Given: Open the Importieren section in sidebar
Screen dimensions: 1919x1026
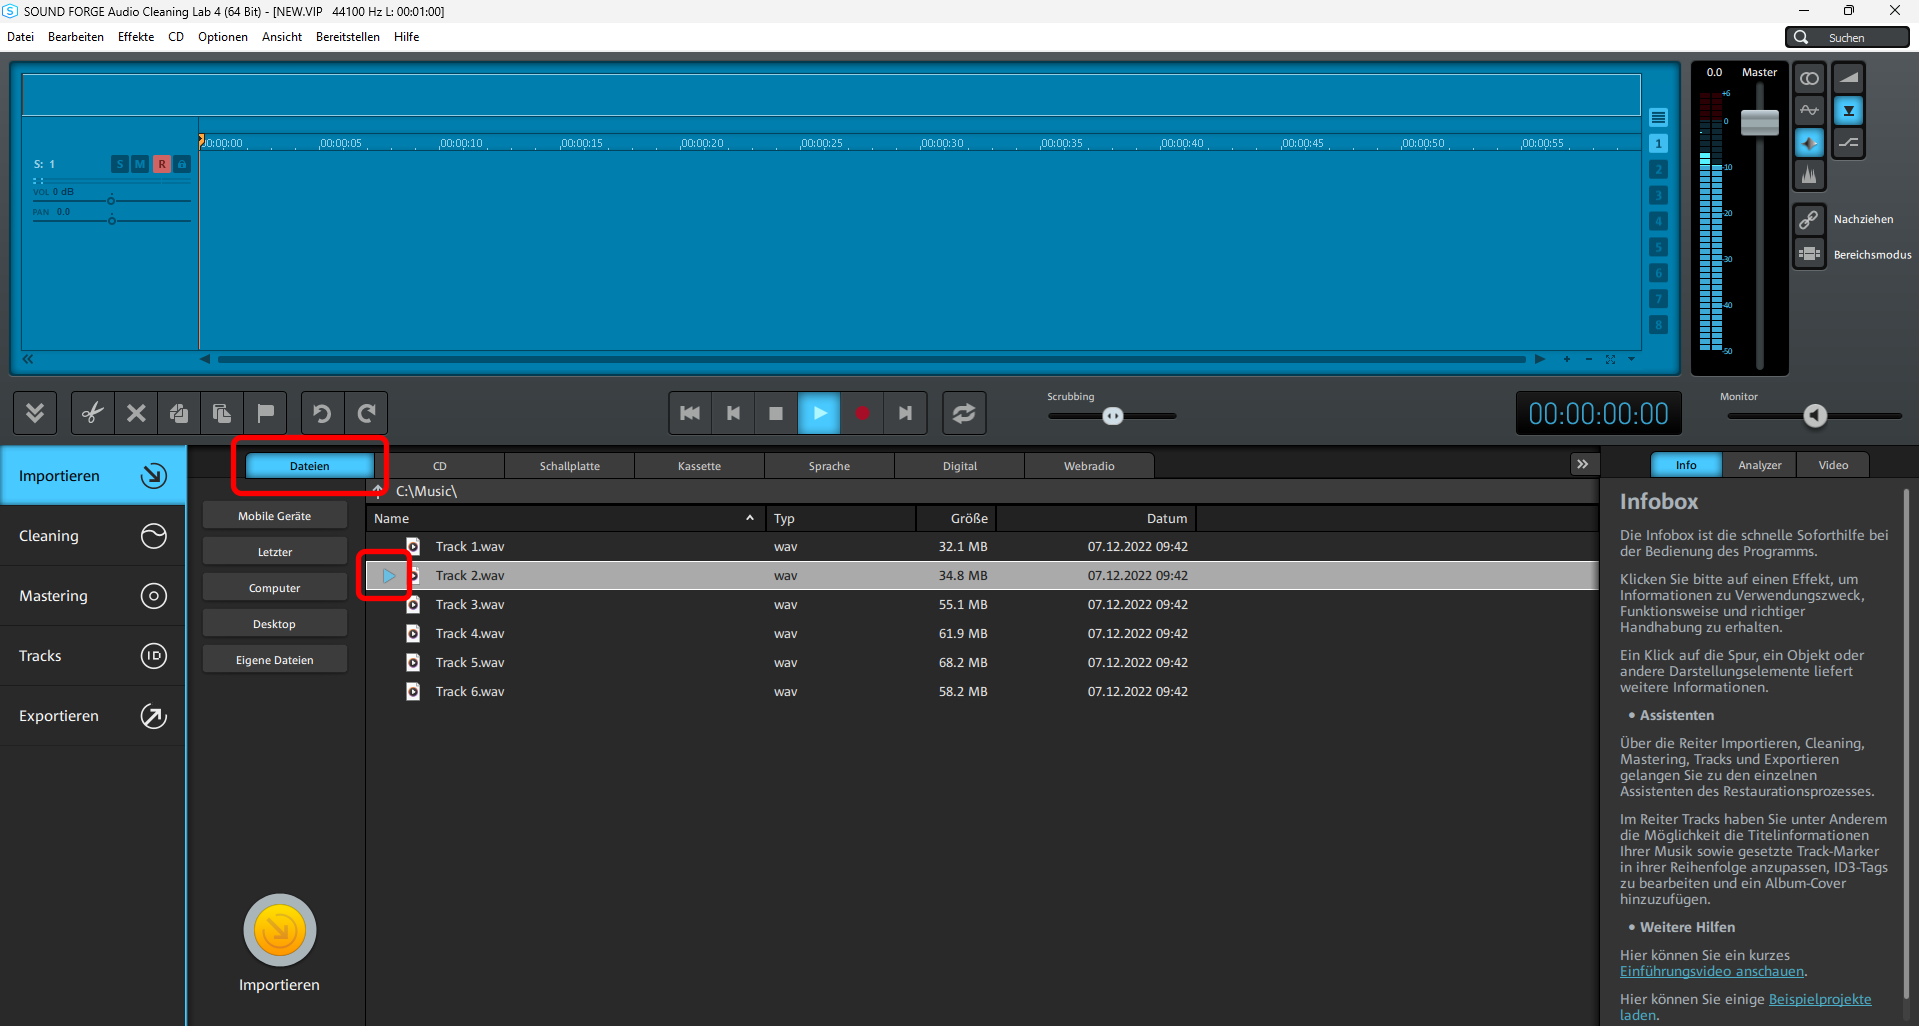Looking at the screenshot, I should click(x=93, y=476).
